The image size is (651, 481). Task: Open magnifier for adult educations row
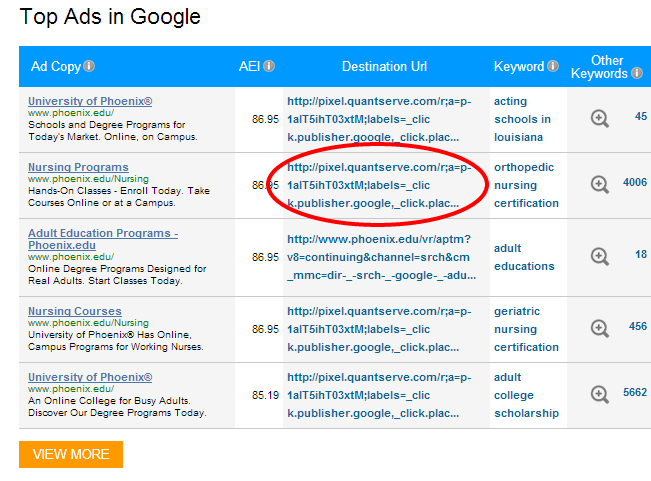pyautogui.click(x=600, y=257)
